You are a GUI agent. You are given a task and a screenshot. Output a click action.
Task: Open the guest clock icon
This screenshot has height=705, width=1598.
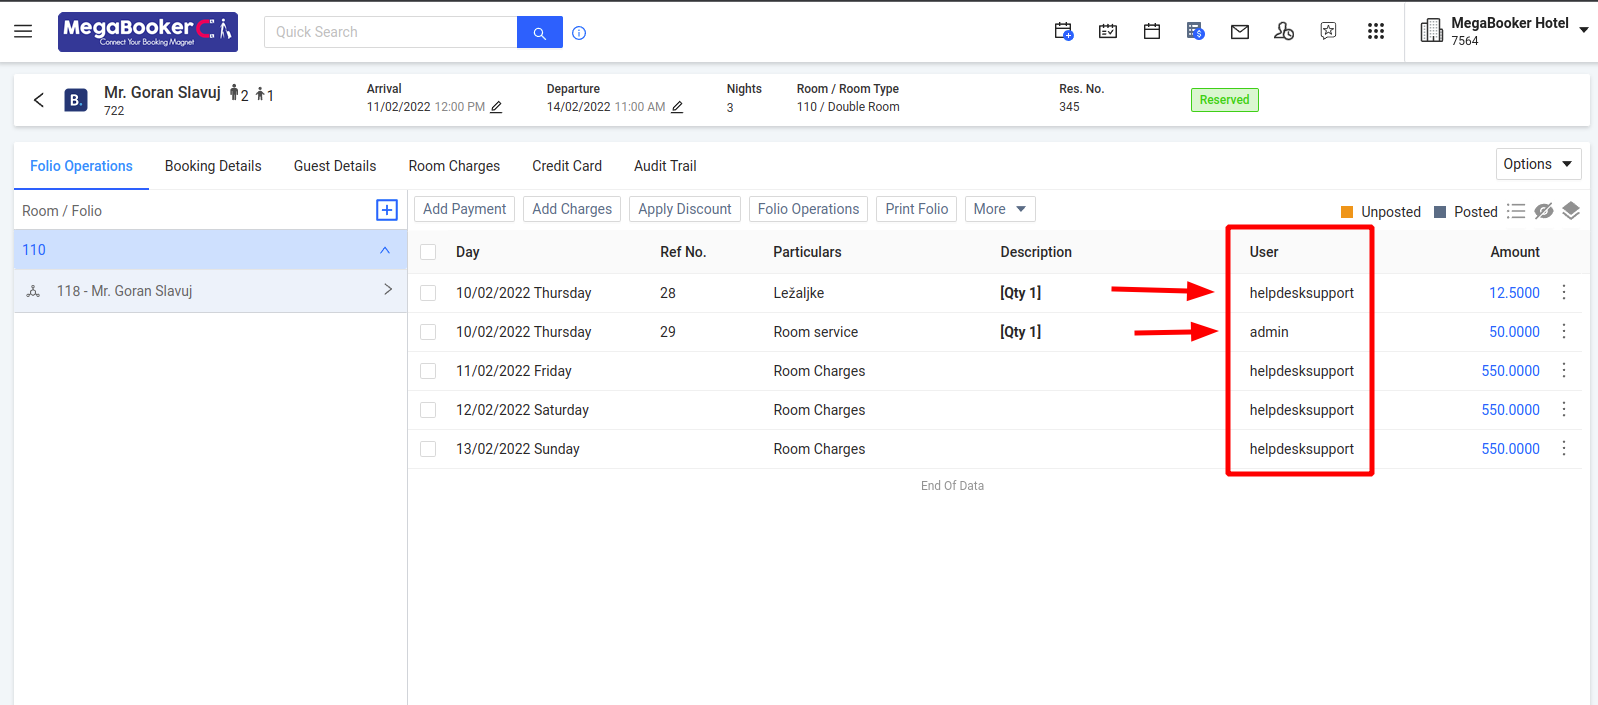tap(1284, 32)
